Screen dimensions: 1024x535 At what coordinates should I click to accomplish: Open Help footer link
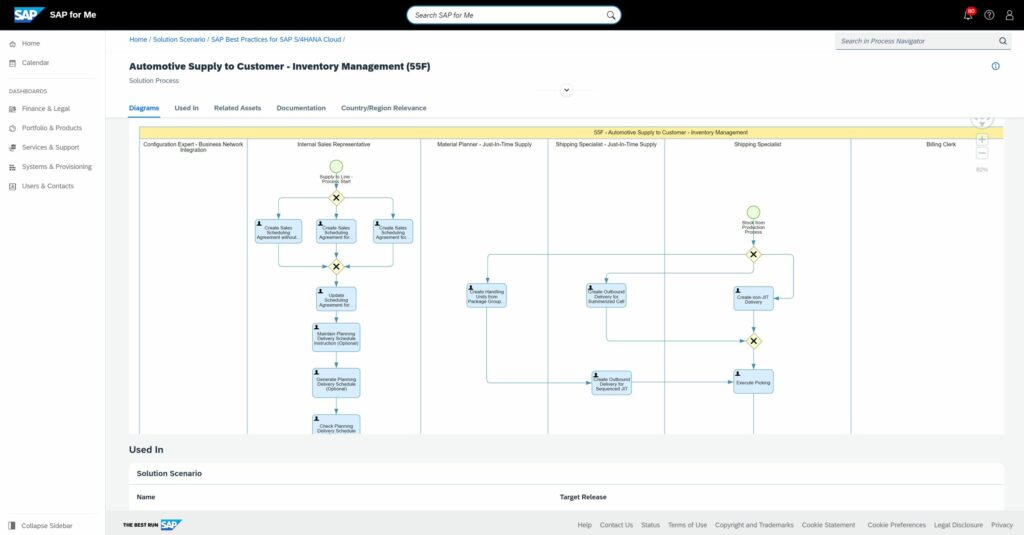(x=584, y=525)
